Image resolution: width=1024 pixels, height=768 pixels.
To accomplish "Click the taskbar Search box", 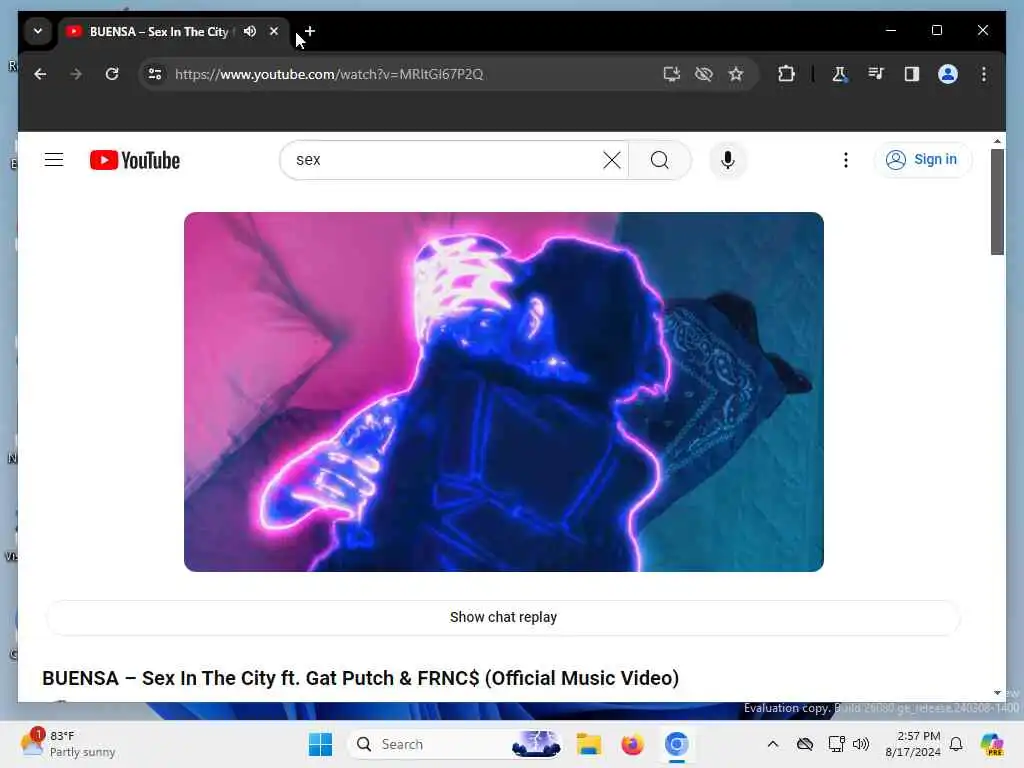I will click(x=455, y=744).
